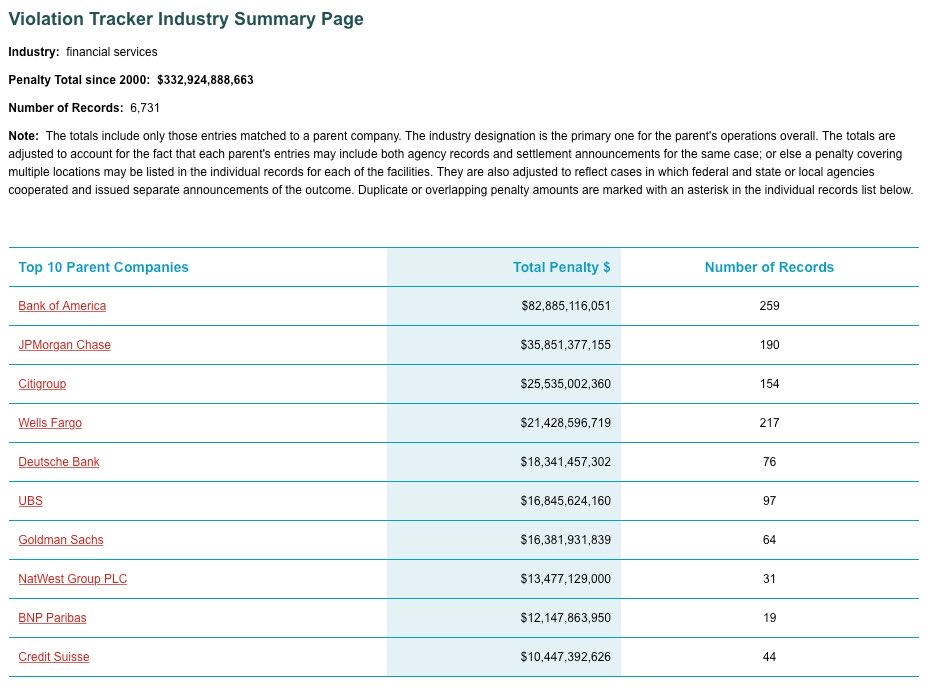Click the bold Note: label
938x689 pixels.
point(23,136)
